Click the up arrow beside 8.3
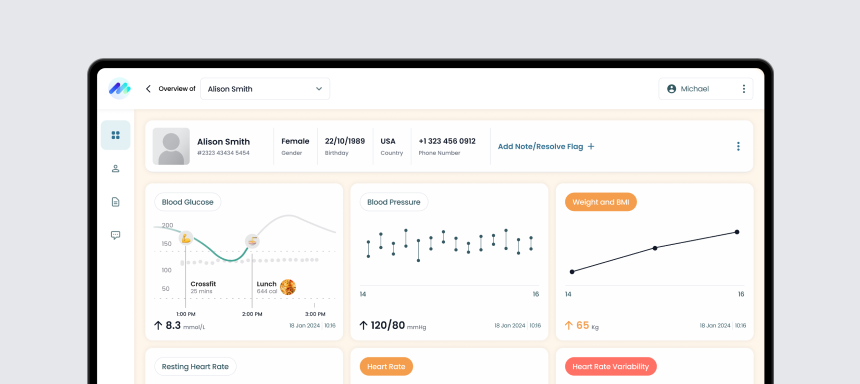Viewport: 860px width, 384px height. (159, 326)
